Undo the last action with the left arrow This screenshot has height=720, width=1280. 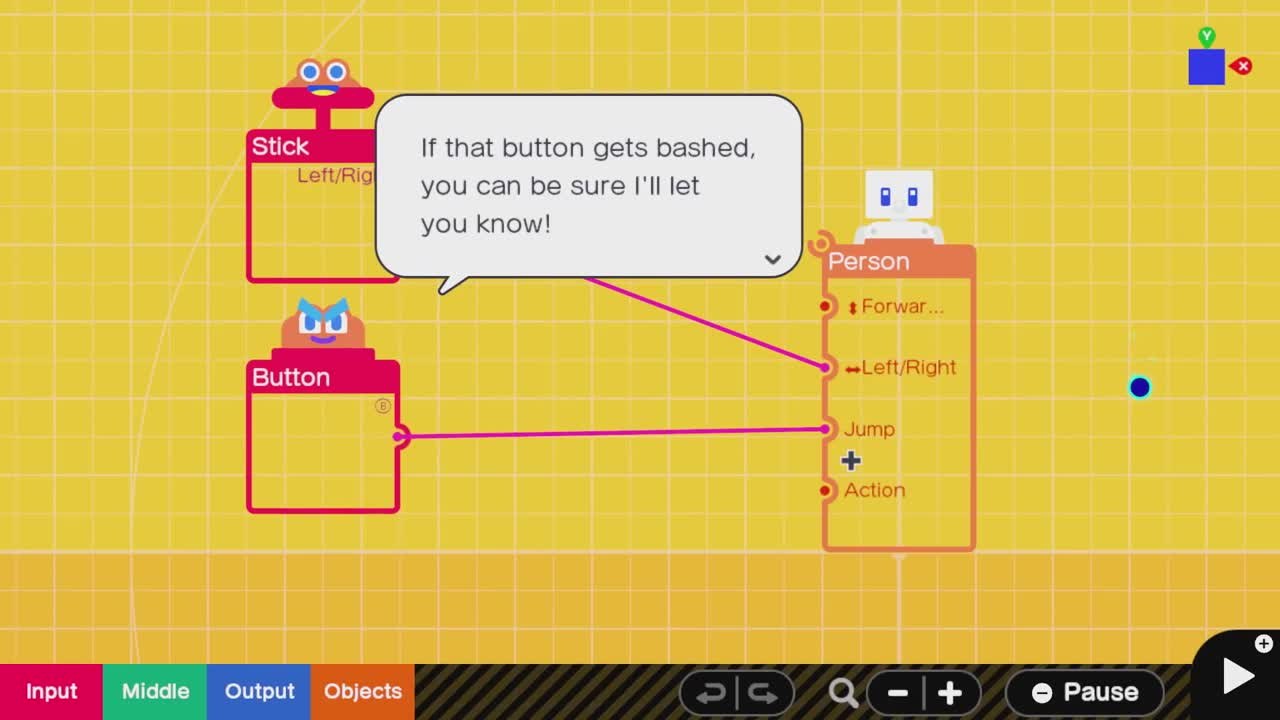711,693
